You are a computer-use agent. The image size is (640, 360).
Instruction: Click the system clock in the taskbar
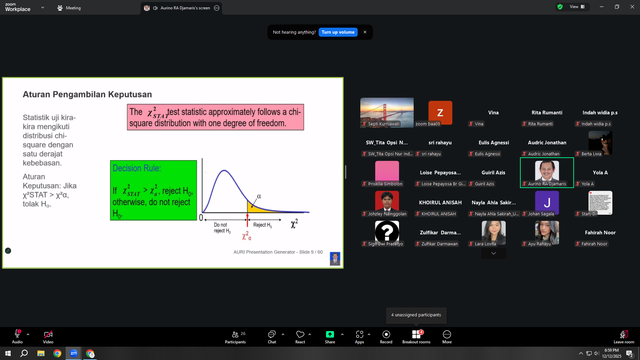(x=611, y=353)
